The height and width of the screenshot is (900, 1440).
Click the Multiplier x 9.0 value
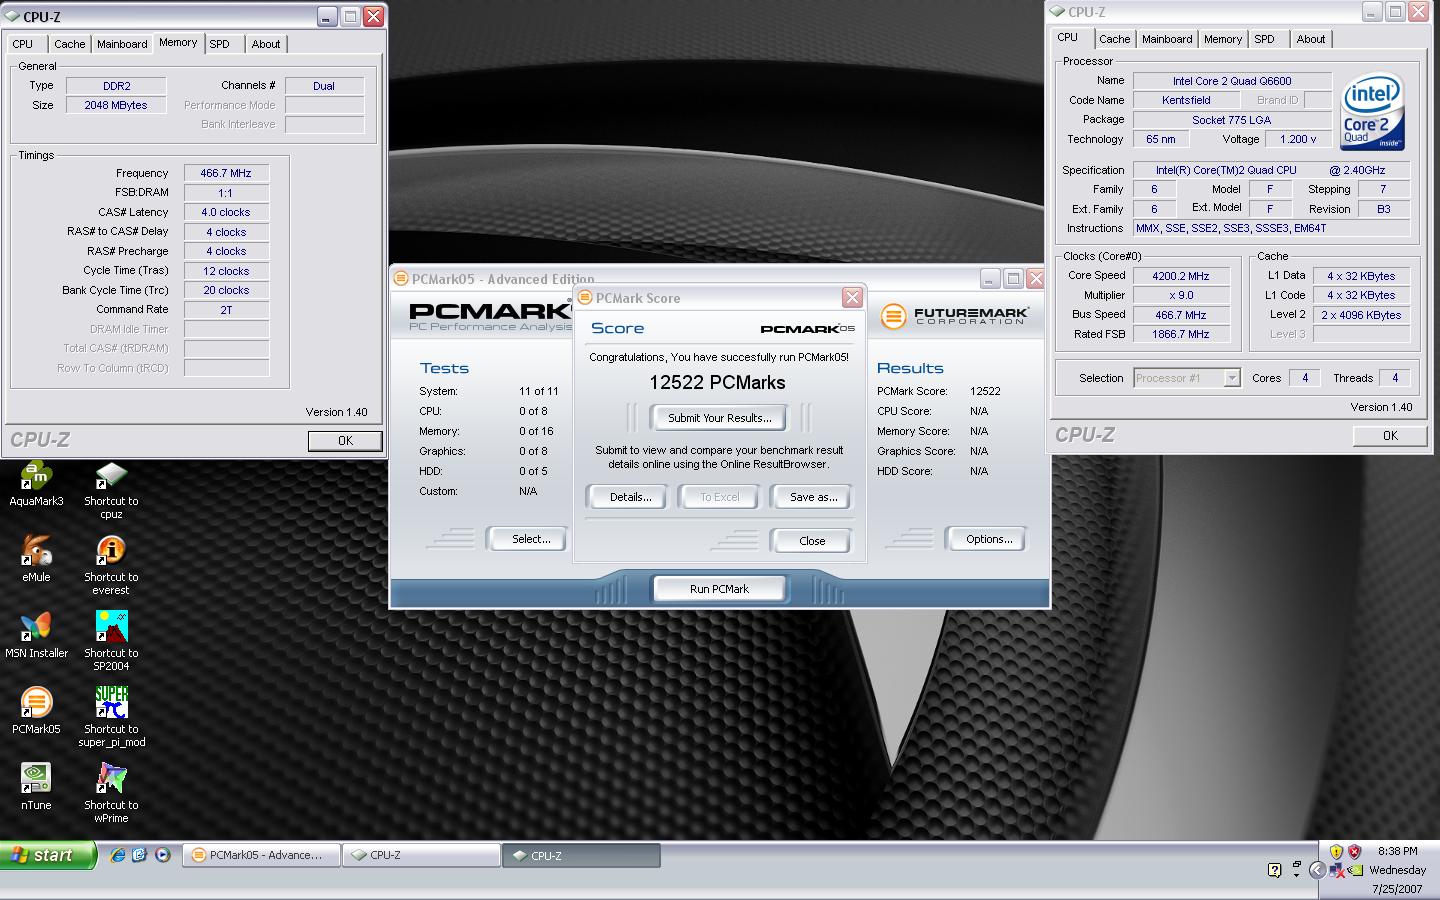pyautogui.click(x=1181, y=295)
